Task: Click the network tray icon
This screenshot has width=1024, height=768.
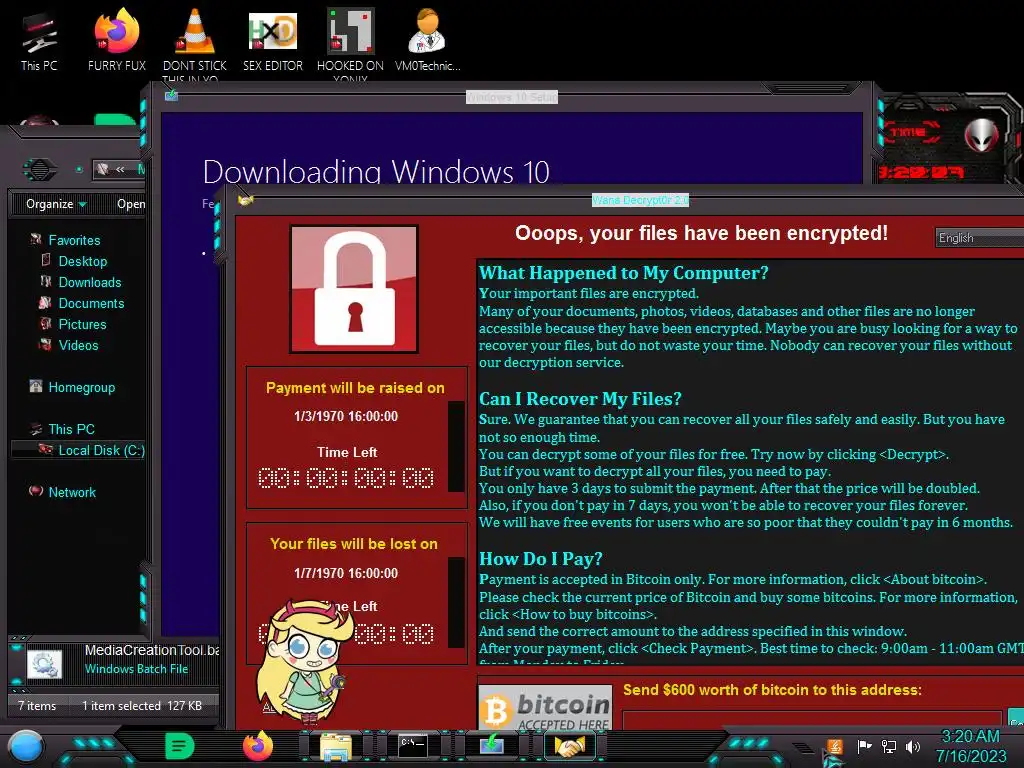Action: 889,746
